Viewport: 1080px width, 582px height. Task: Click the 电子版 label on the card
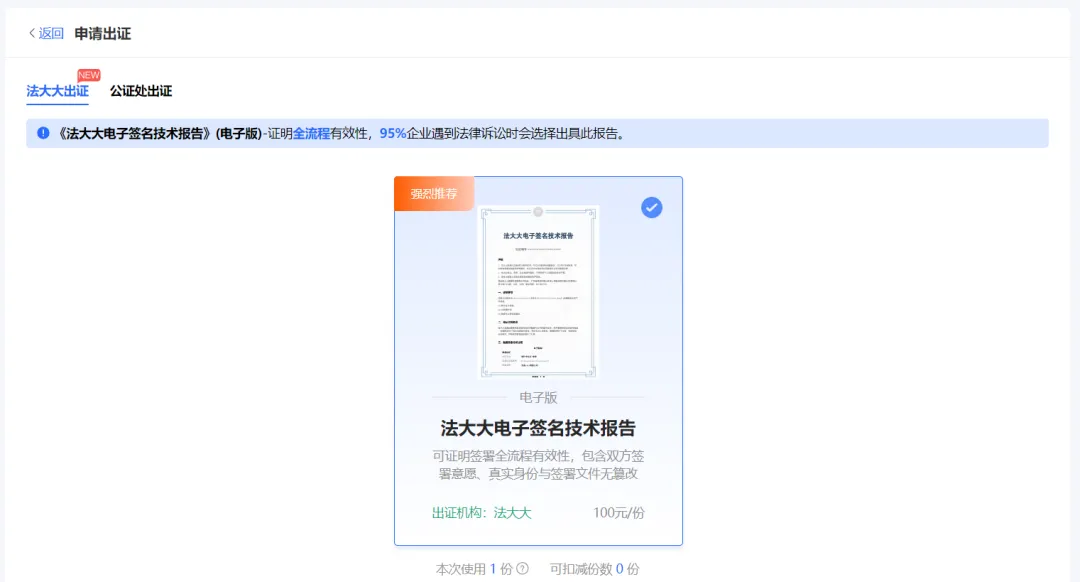coord(538,397)
